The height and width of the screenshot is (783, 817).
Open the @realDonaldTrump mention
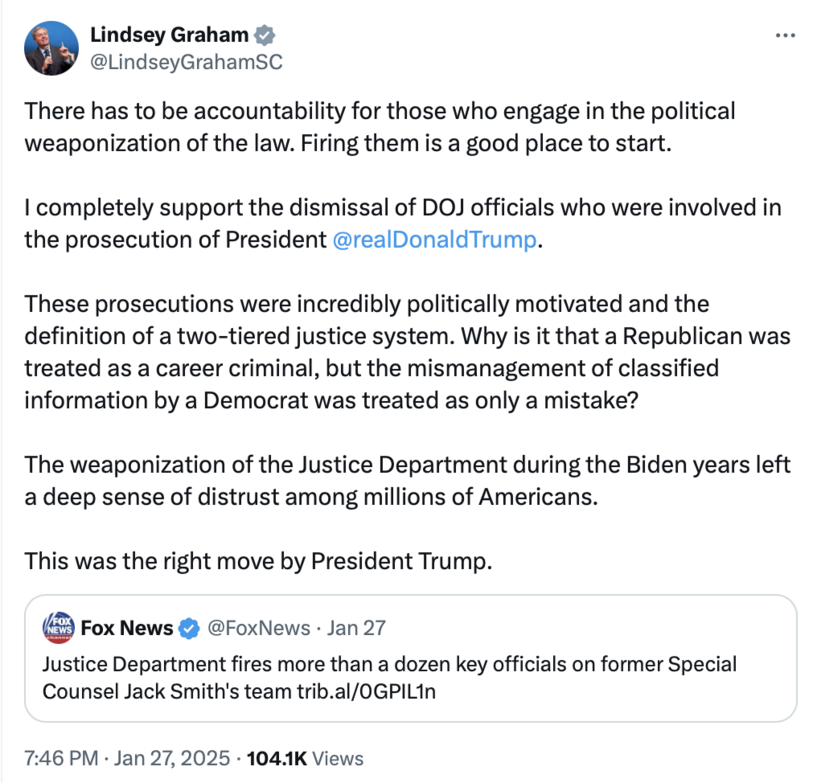436,240
